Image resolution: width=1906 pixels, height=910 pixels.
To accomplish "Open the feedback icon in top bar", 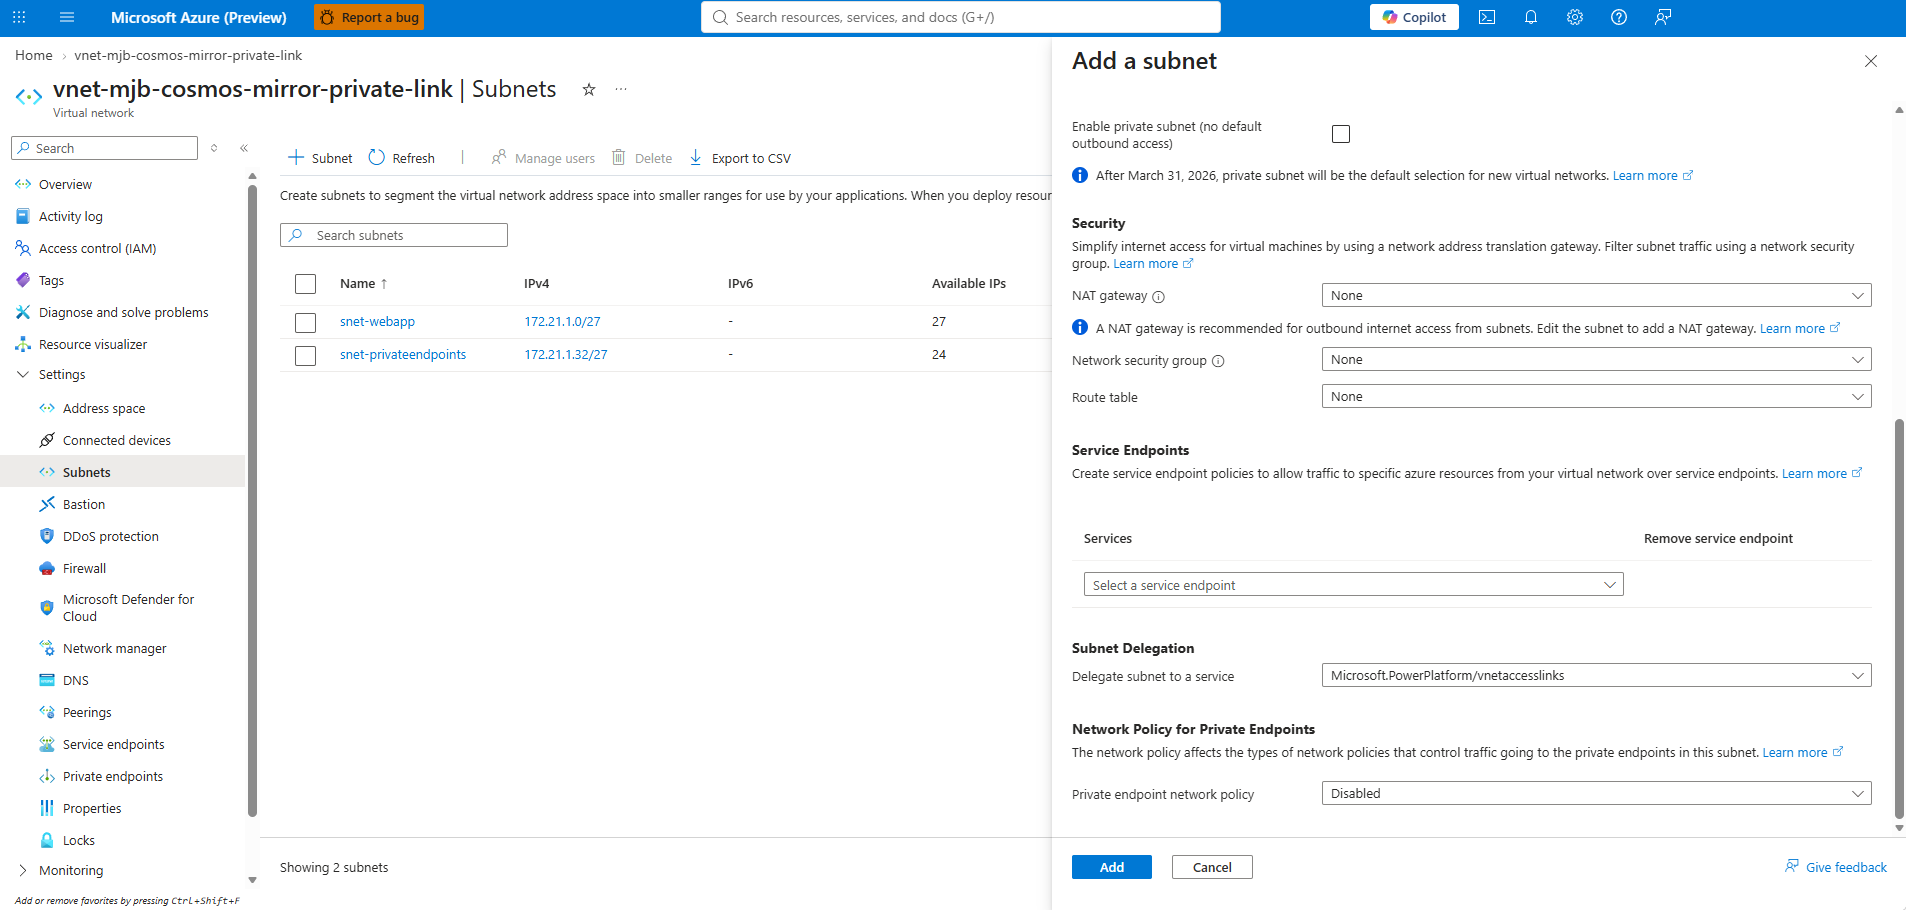I will pos(1663,17).
